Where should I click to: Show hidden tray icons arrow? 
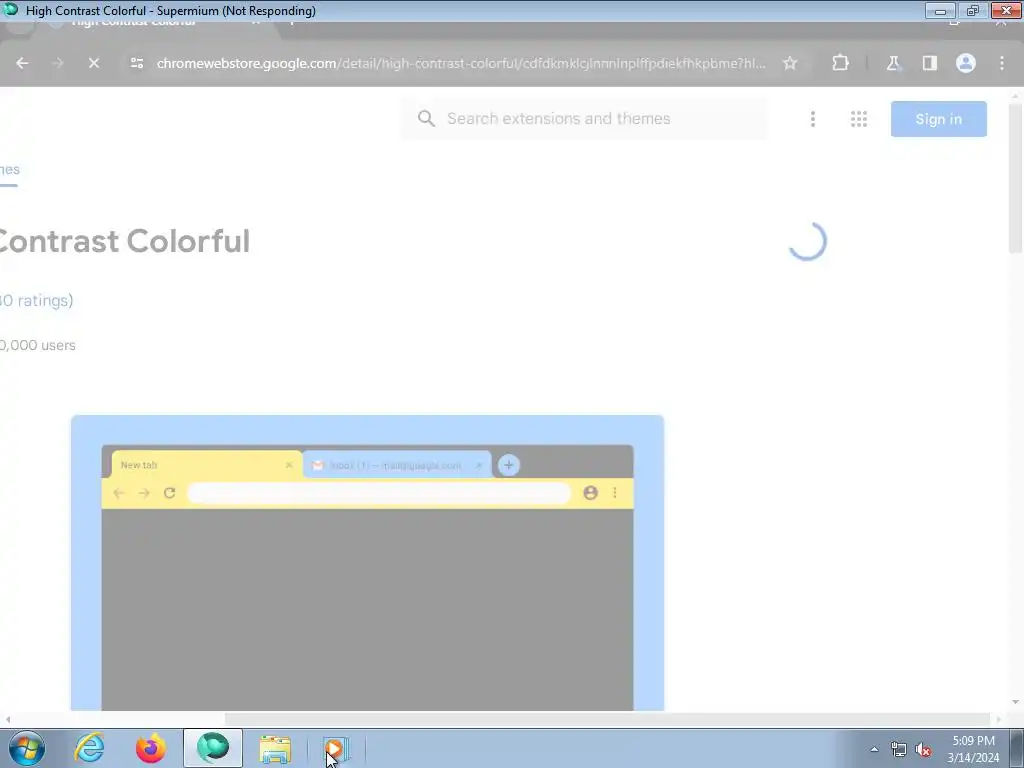pos(874,749)
